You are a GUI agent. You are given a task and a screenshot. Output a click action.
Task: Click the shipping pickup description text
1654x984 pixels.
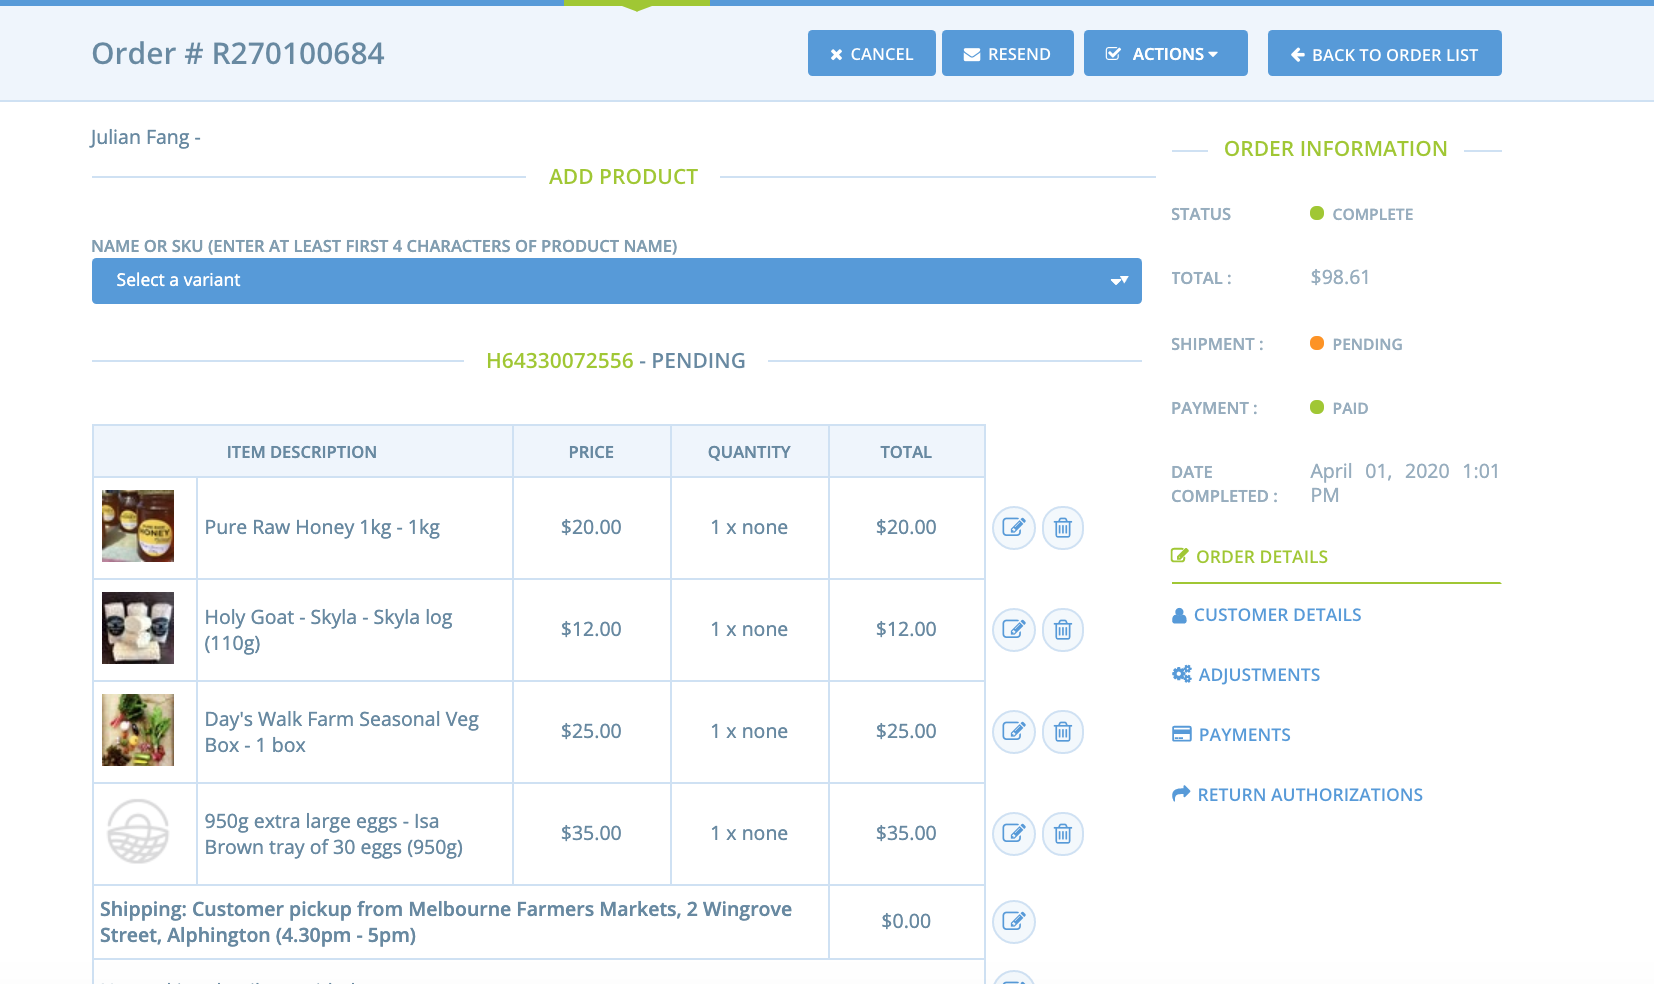446,922
